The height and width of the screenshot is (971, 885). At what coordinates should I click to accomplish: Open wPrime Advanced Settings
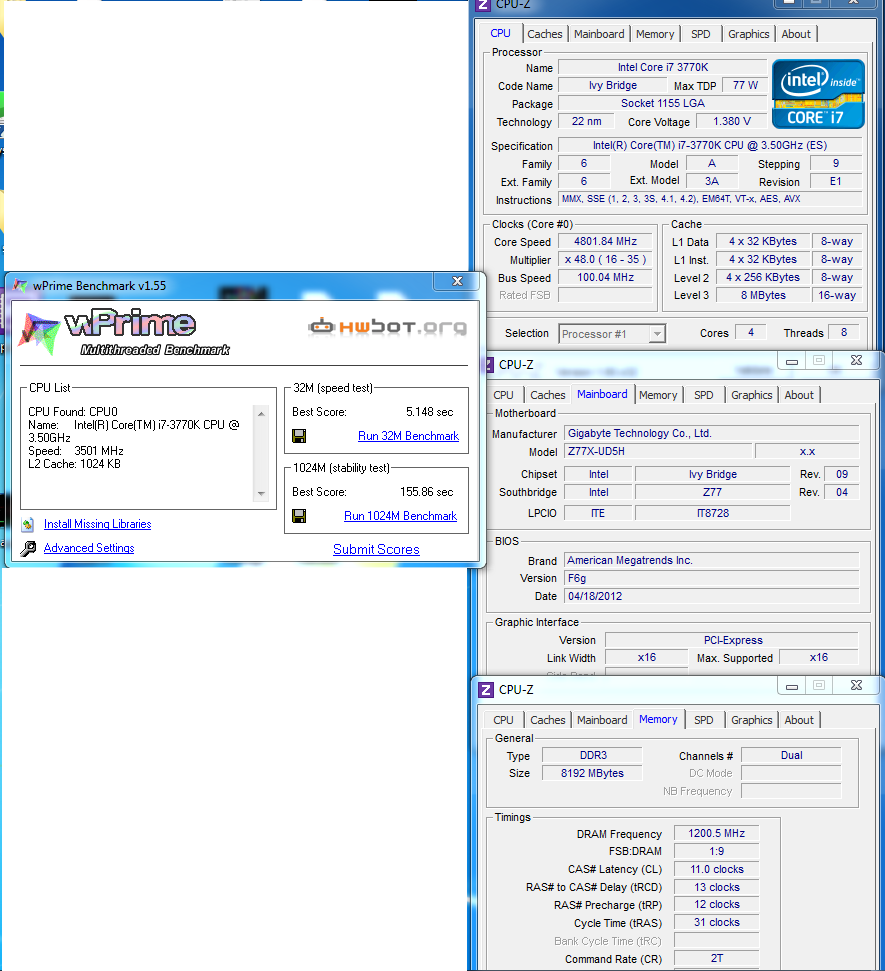89,548
